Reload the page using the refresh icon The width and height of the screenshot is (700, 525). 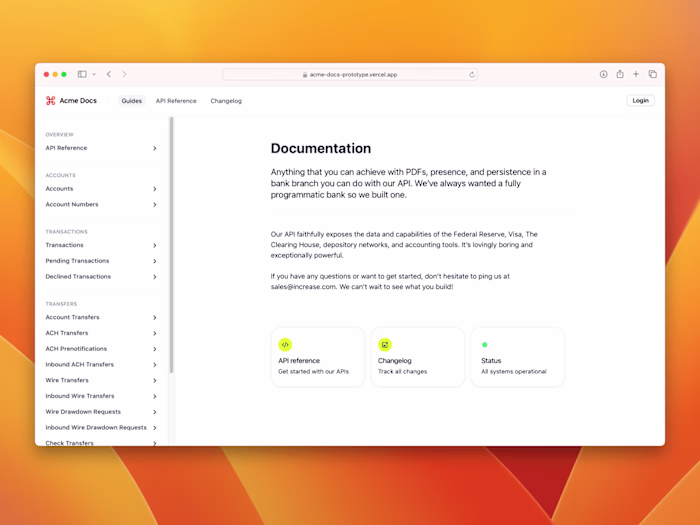pyautogui.click(x=471, y=75)
